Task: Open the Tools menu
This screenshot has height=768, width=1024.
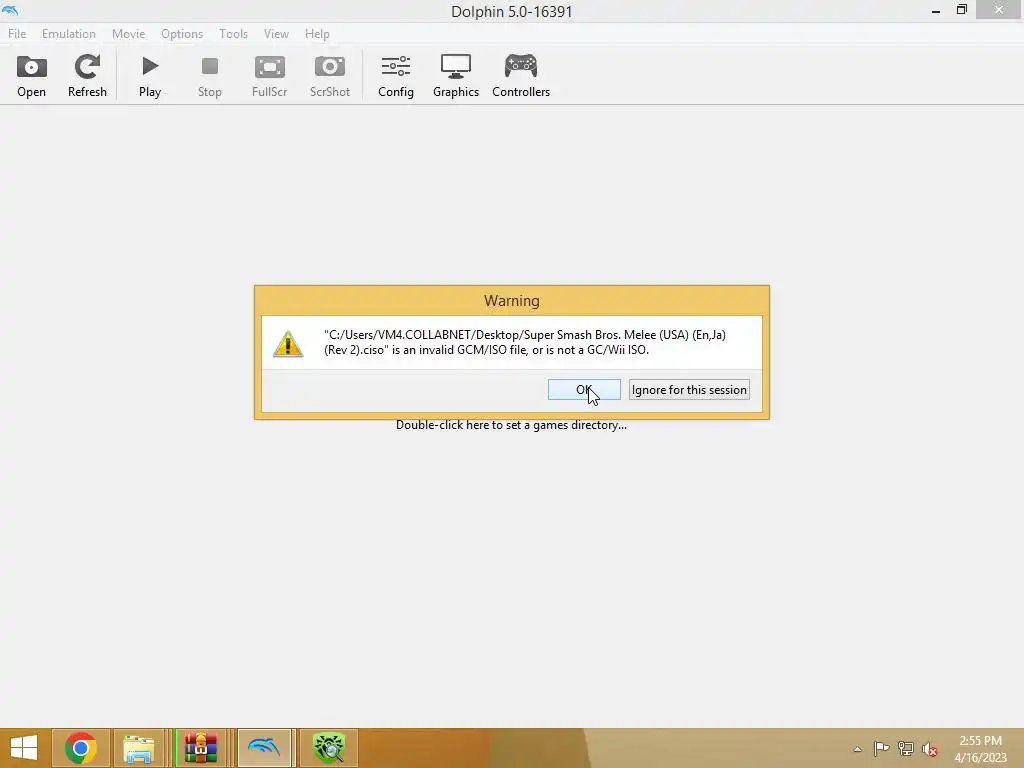Action: click(233, 34)
